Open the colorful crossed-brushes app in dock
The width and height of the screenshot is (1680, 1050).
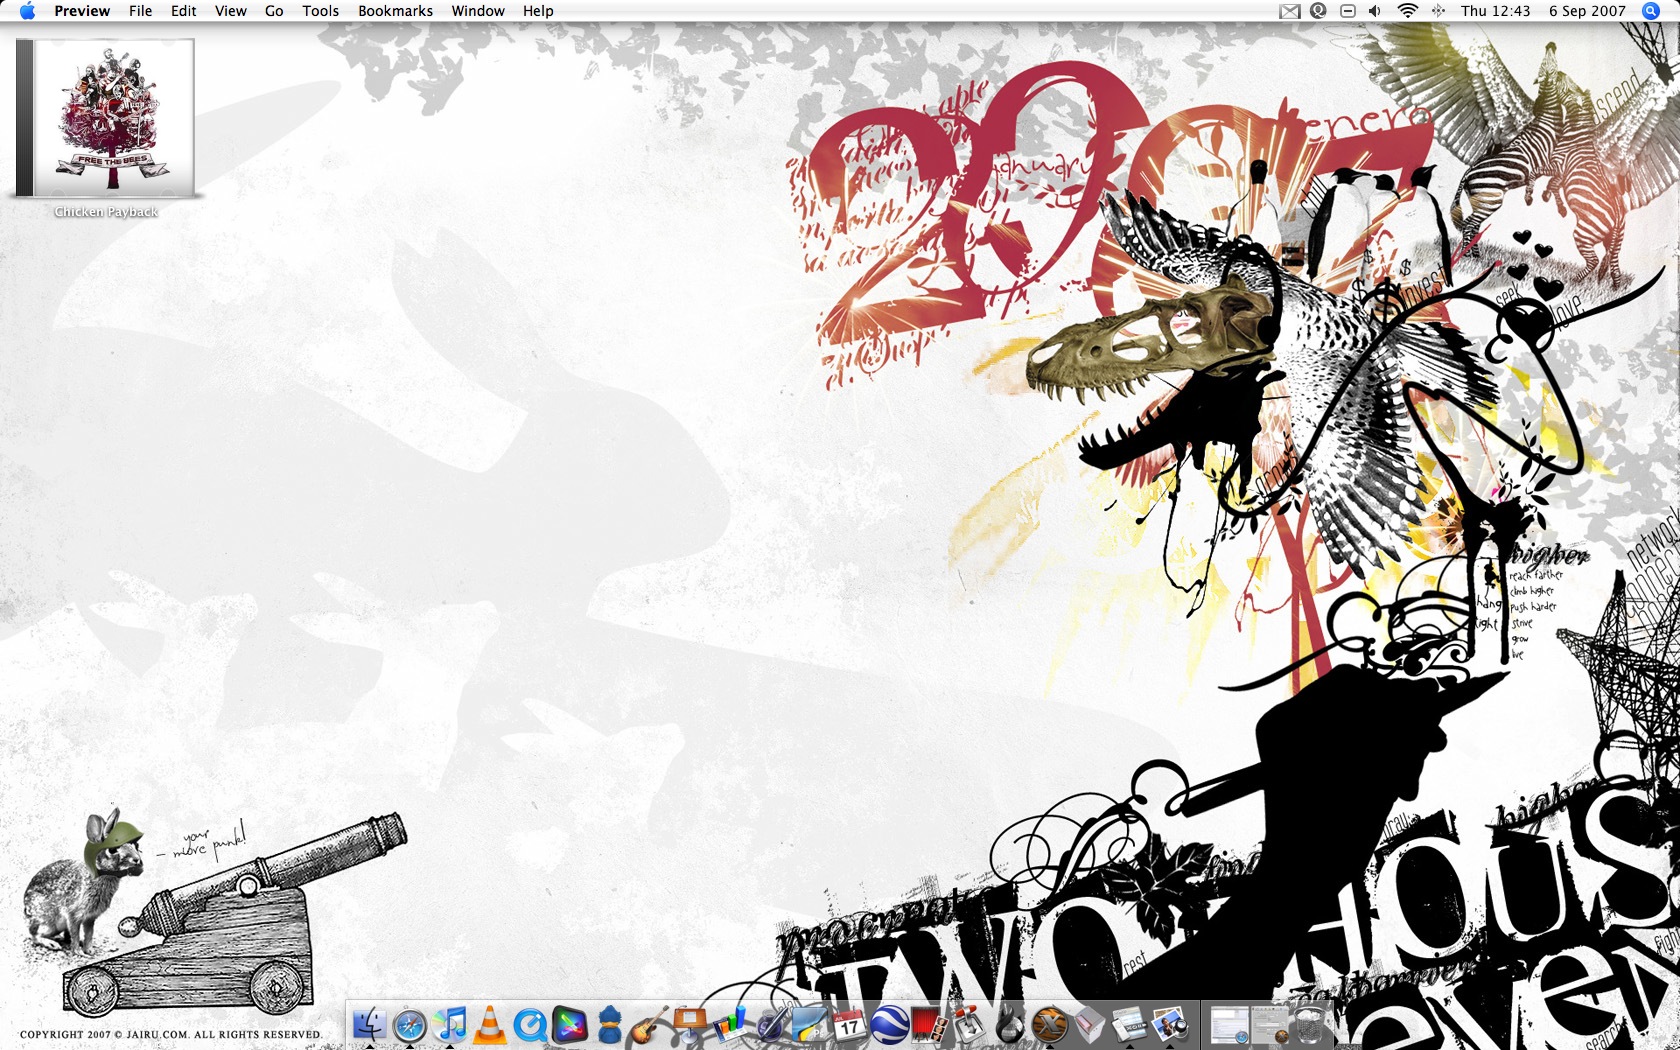tap(570, 1025)
